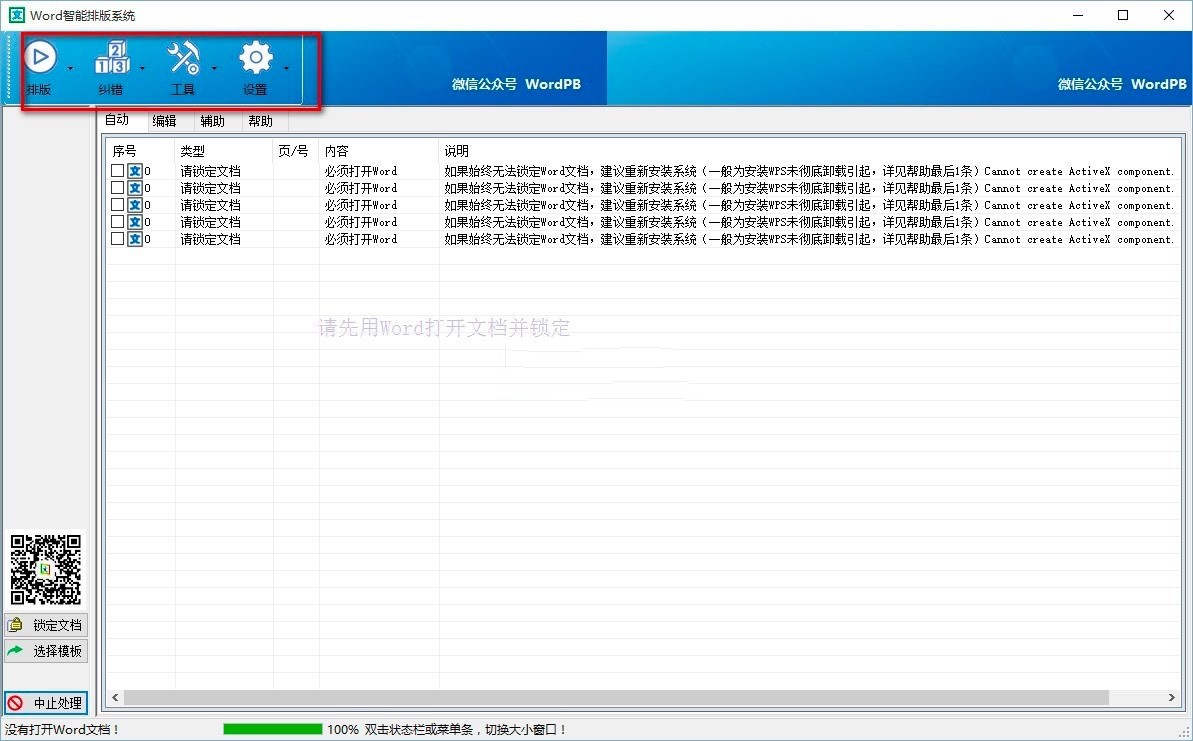The image size is (1193, 741).
Task: Close the Word智能排版系统 window
Action: click(x=1169, y=15)
